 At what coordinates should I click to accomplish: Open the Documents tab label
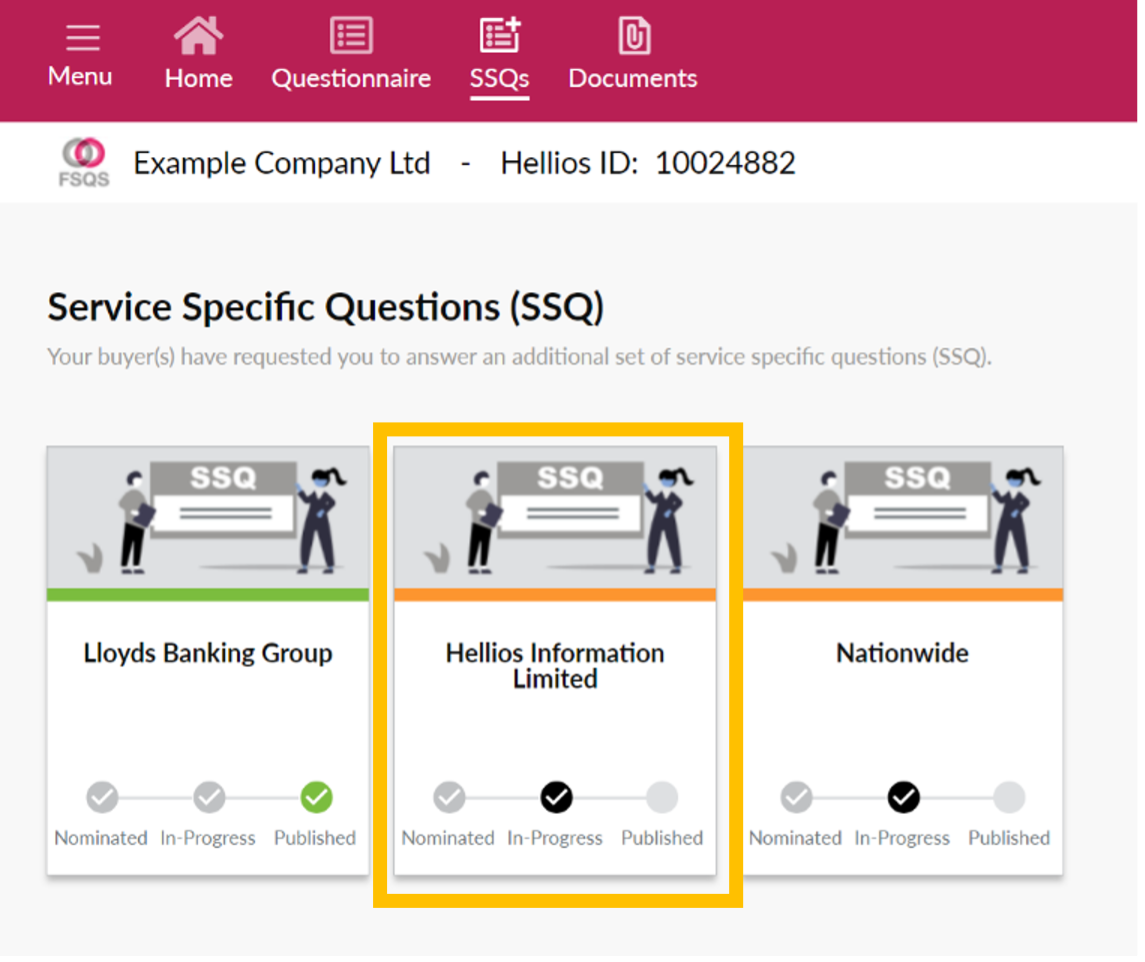633,78
